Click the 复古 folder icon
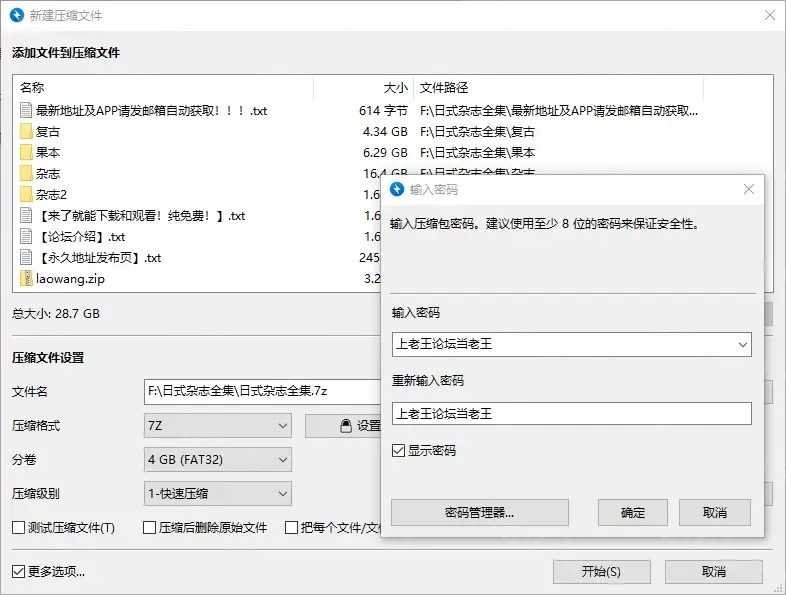The image size is (786, 595). pyautogui.click(x=26, y=132)
